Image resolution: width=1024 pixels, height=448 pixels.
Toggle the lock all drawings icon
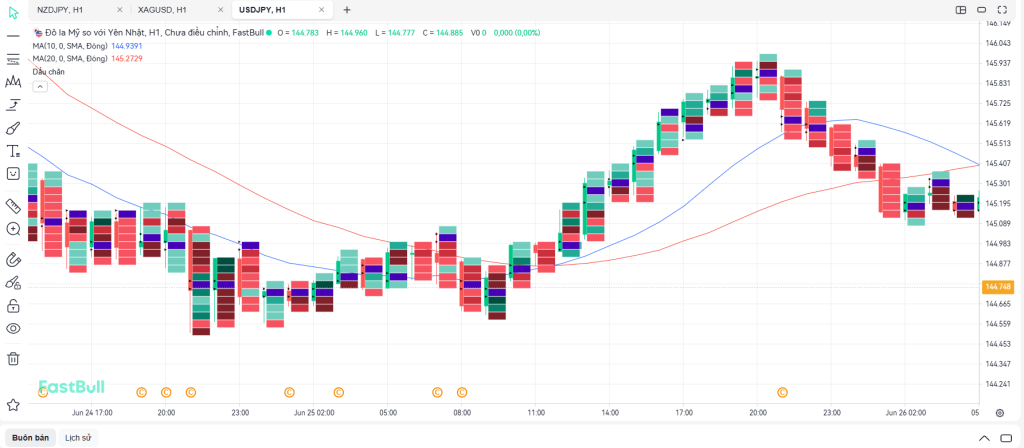(x=14, y=306)
